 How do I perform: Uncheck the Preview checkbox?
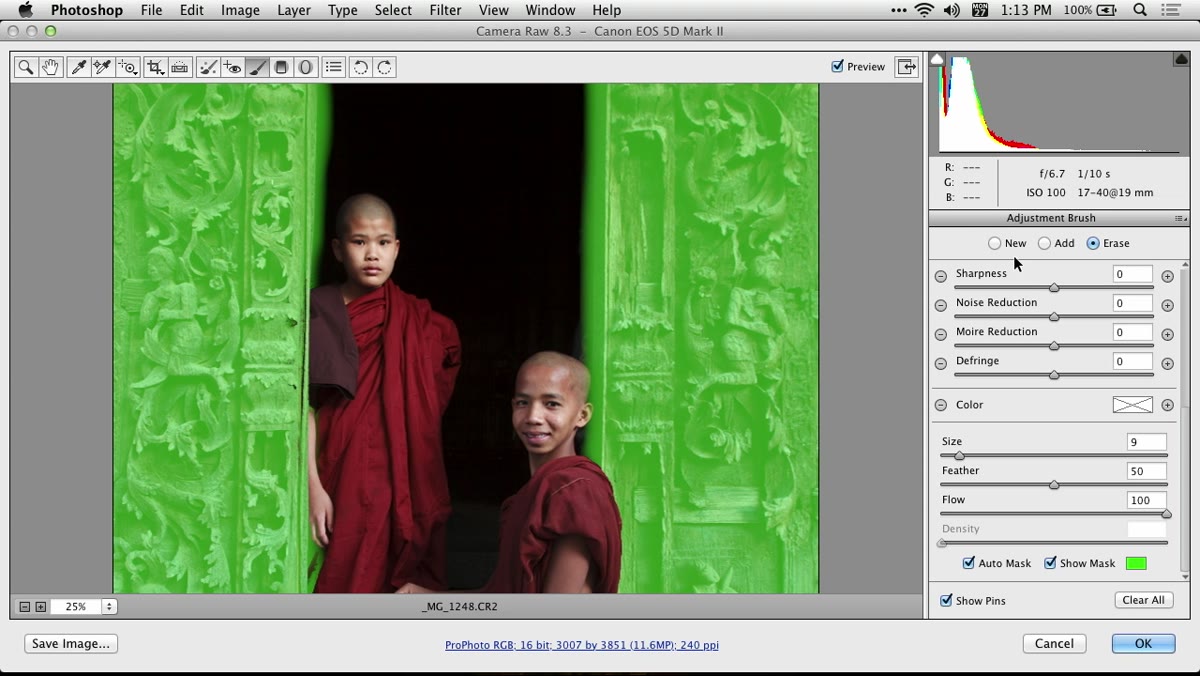click(838, 66)
